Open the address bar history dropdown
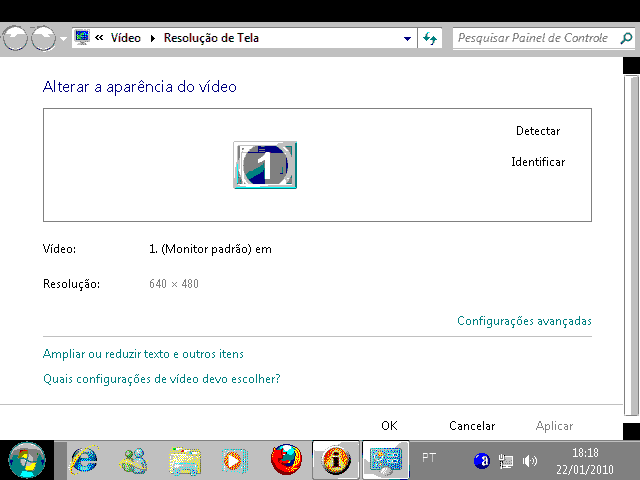The height and width of the screenshot is (480, 640). tap(407, 38)
